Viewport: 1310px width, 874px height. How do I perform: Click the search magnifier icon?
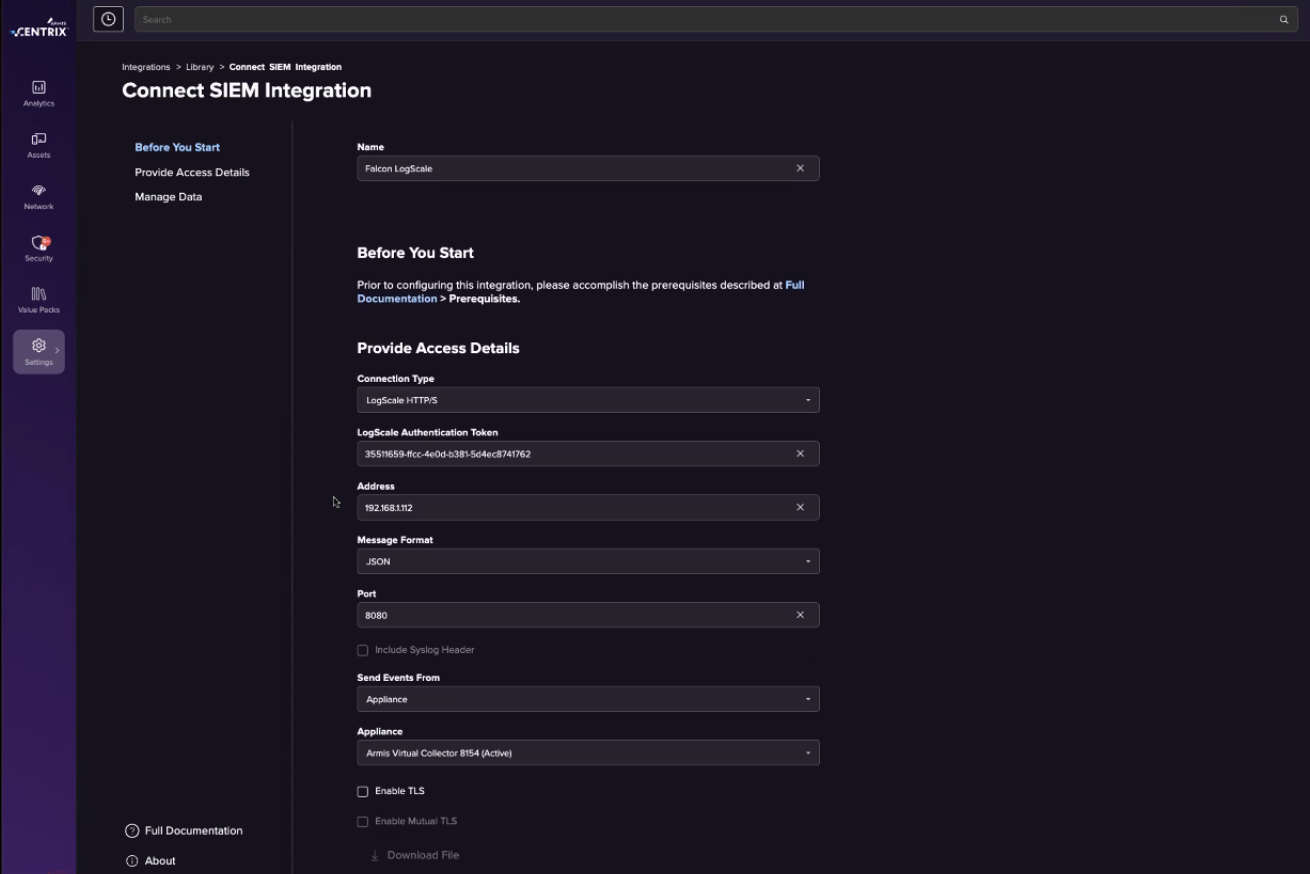tap(1284, 20)
